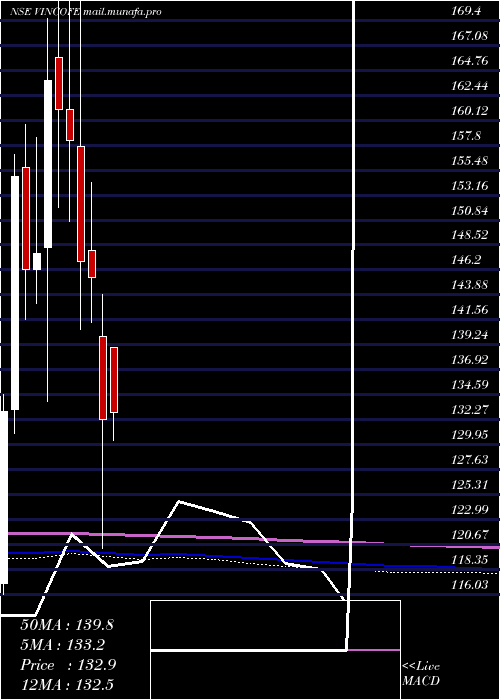500x700 pixels.
Task: Click the 136.92 price axis label
Action: [x=470, y=360]
